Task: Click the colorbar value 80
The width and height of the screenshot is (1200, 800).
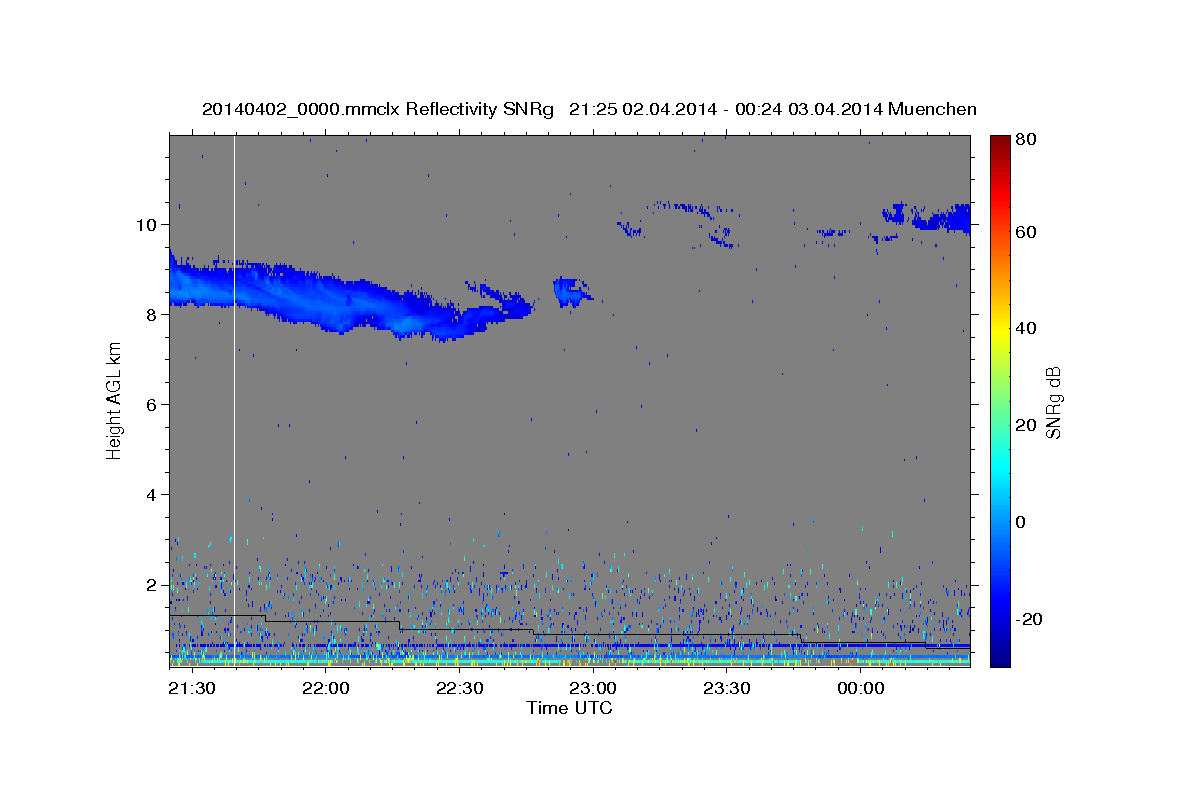Action: pos(1026,140)
